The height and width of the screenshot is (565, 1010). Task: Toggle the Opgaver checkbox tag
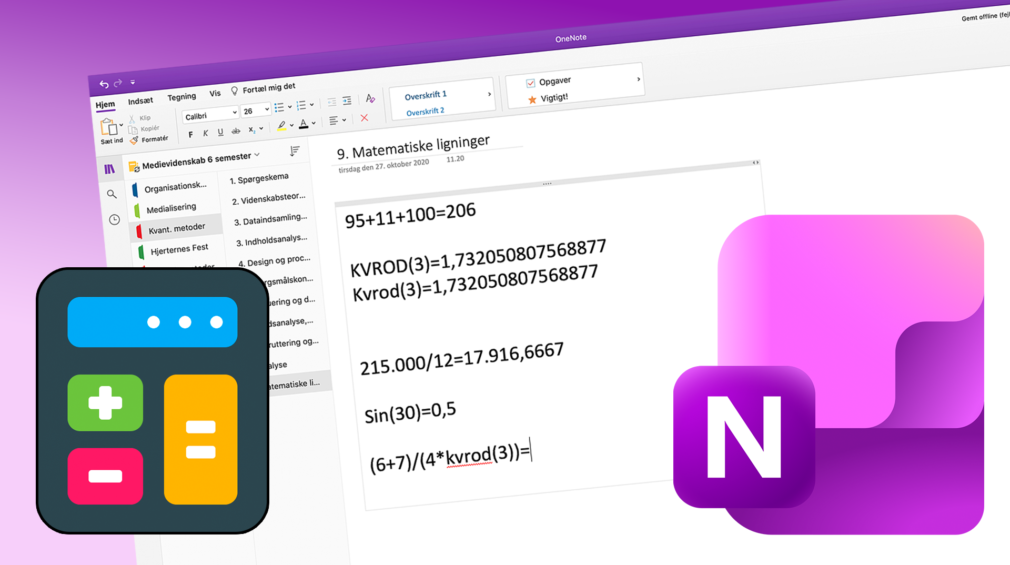tap(530, 83)
